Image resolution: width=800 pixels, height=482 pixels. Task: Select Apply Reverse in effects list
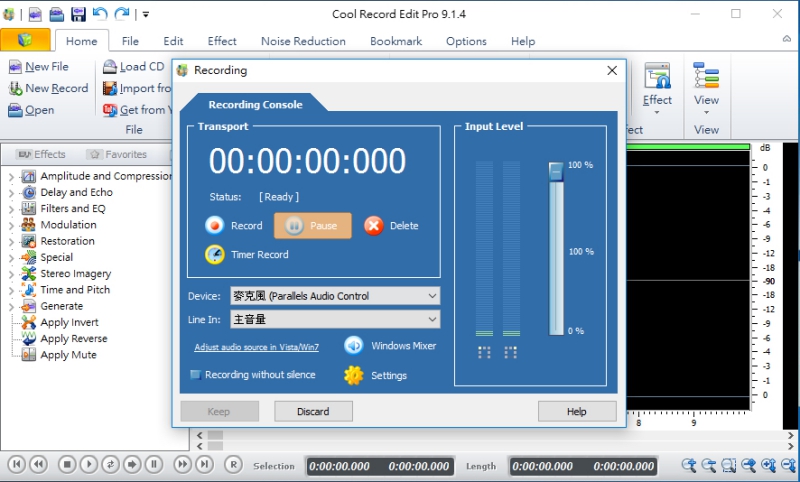[73, 339]
